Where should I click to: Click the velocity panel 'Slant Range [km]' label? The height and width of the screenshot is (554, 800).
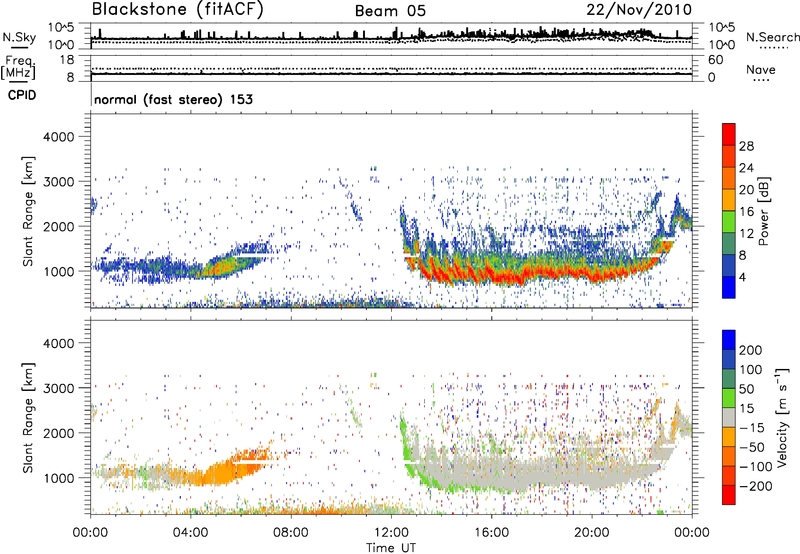[28, 417]
